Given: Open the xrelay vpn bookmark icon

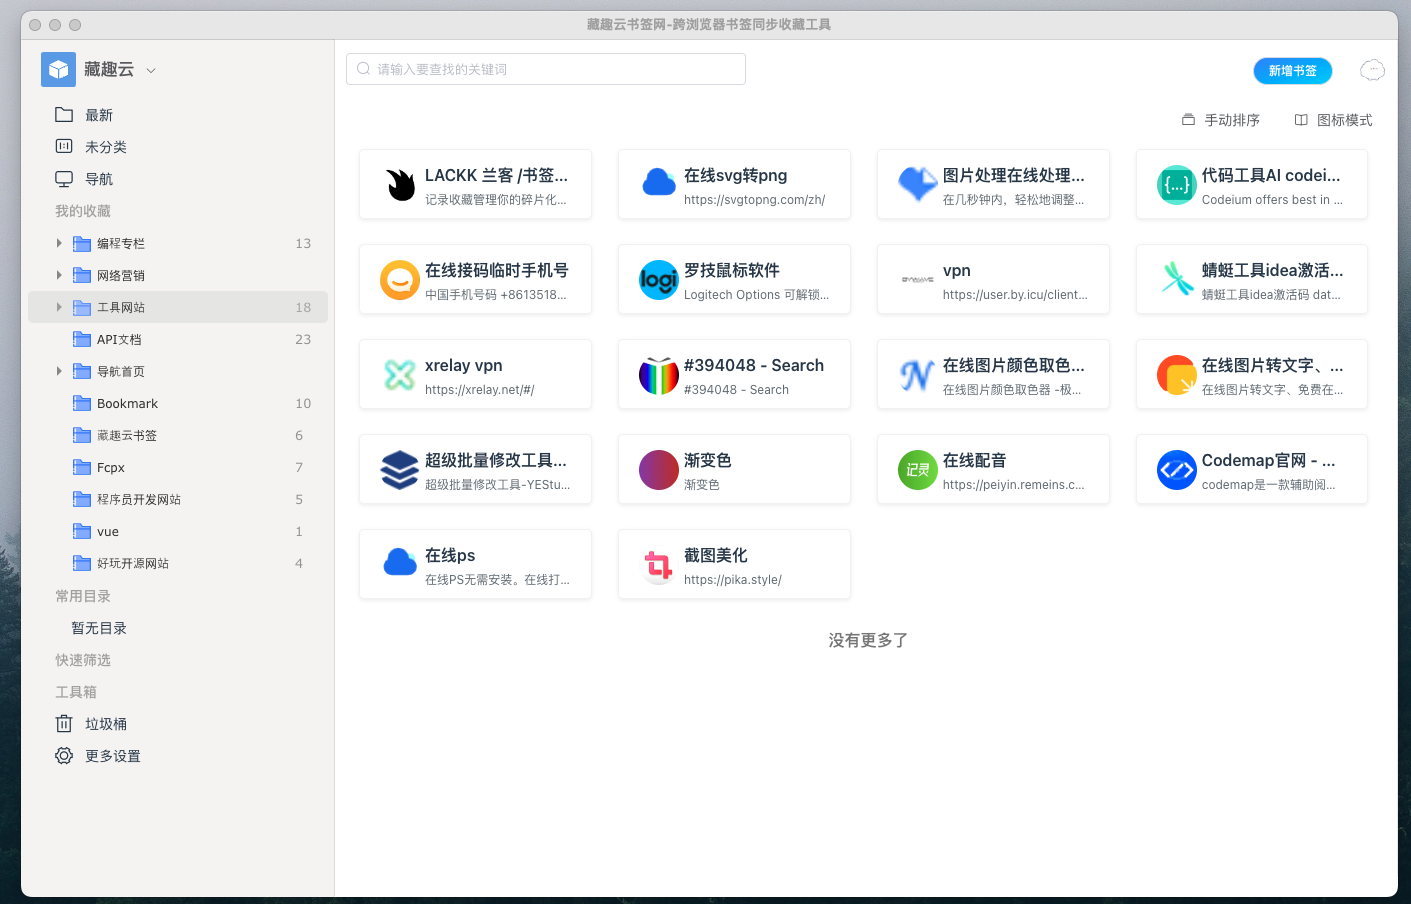Looking at the screenshot, I should point(400,374).
